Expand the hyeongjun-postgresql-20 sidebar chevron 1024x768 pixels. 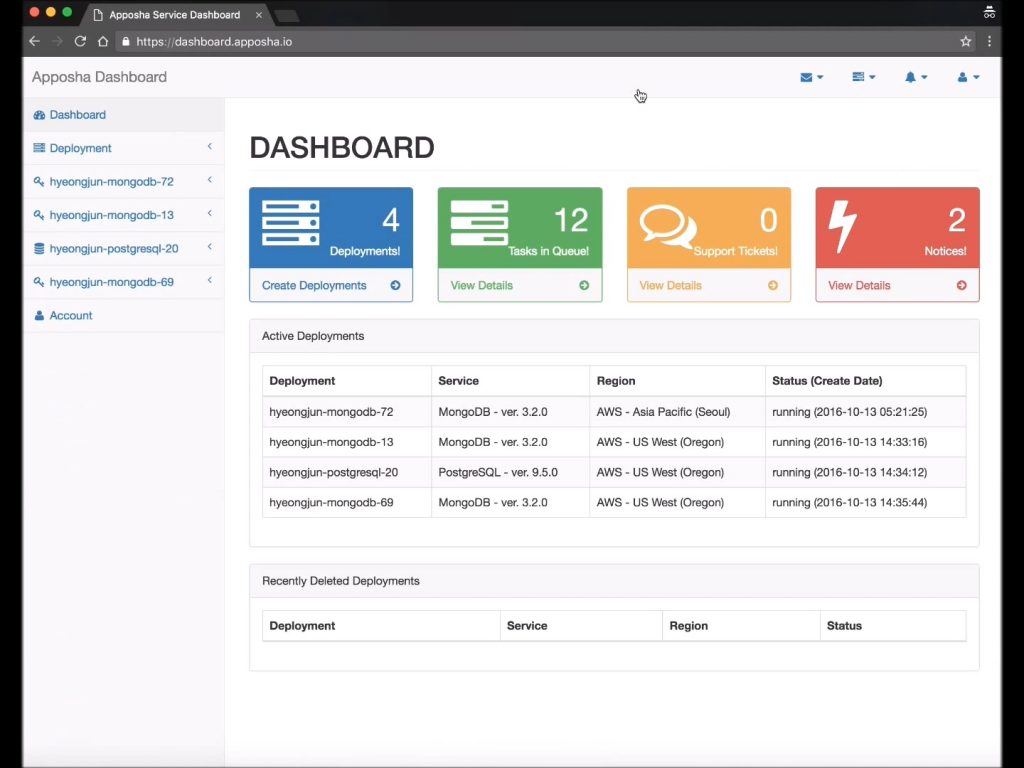[210, 247]
